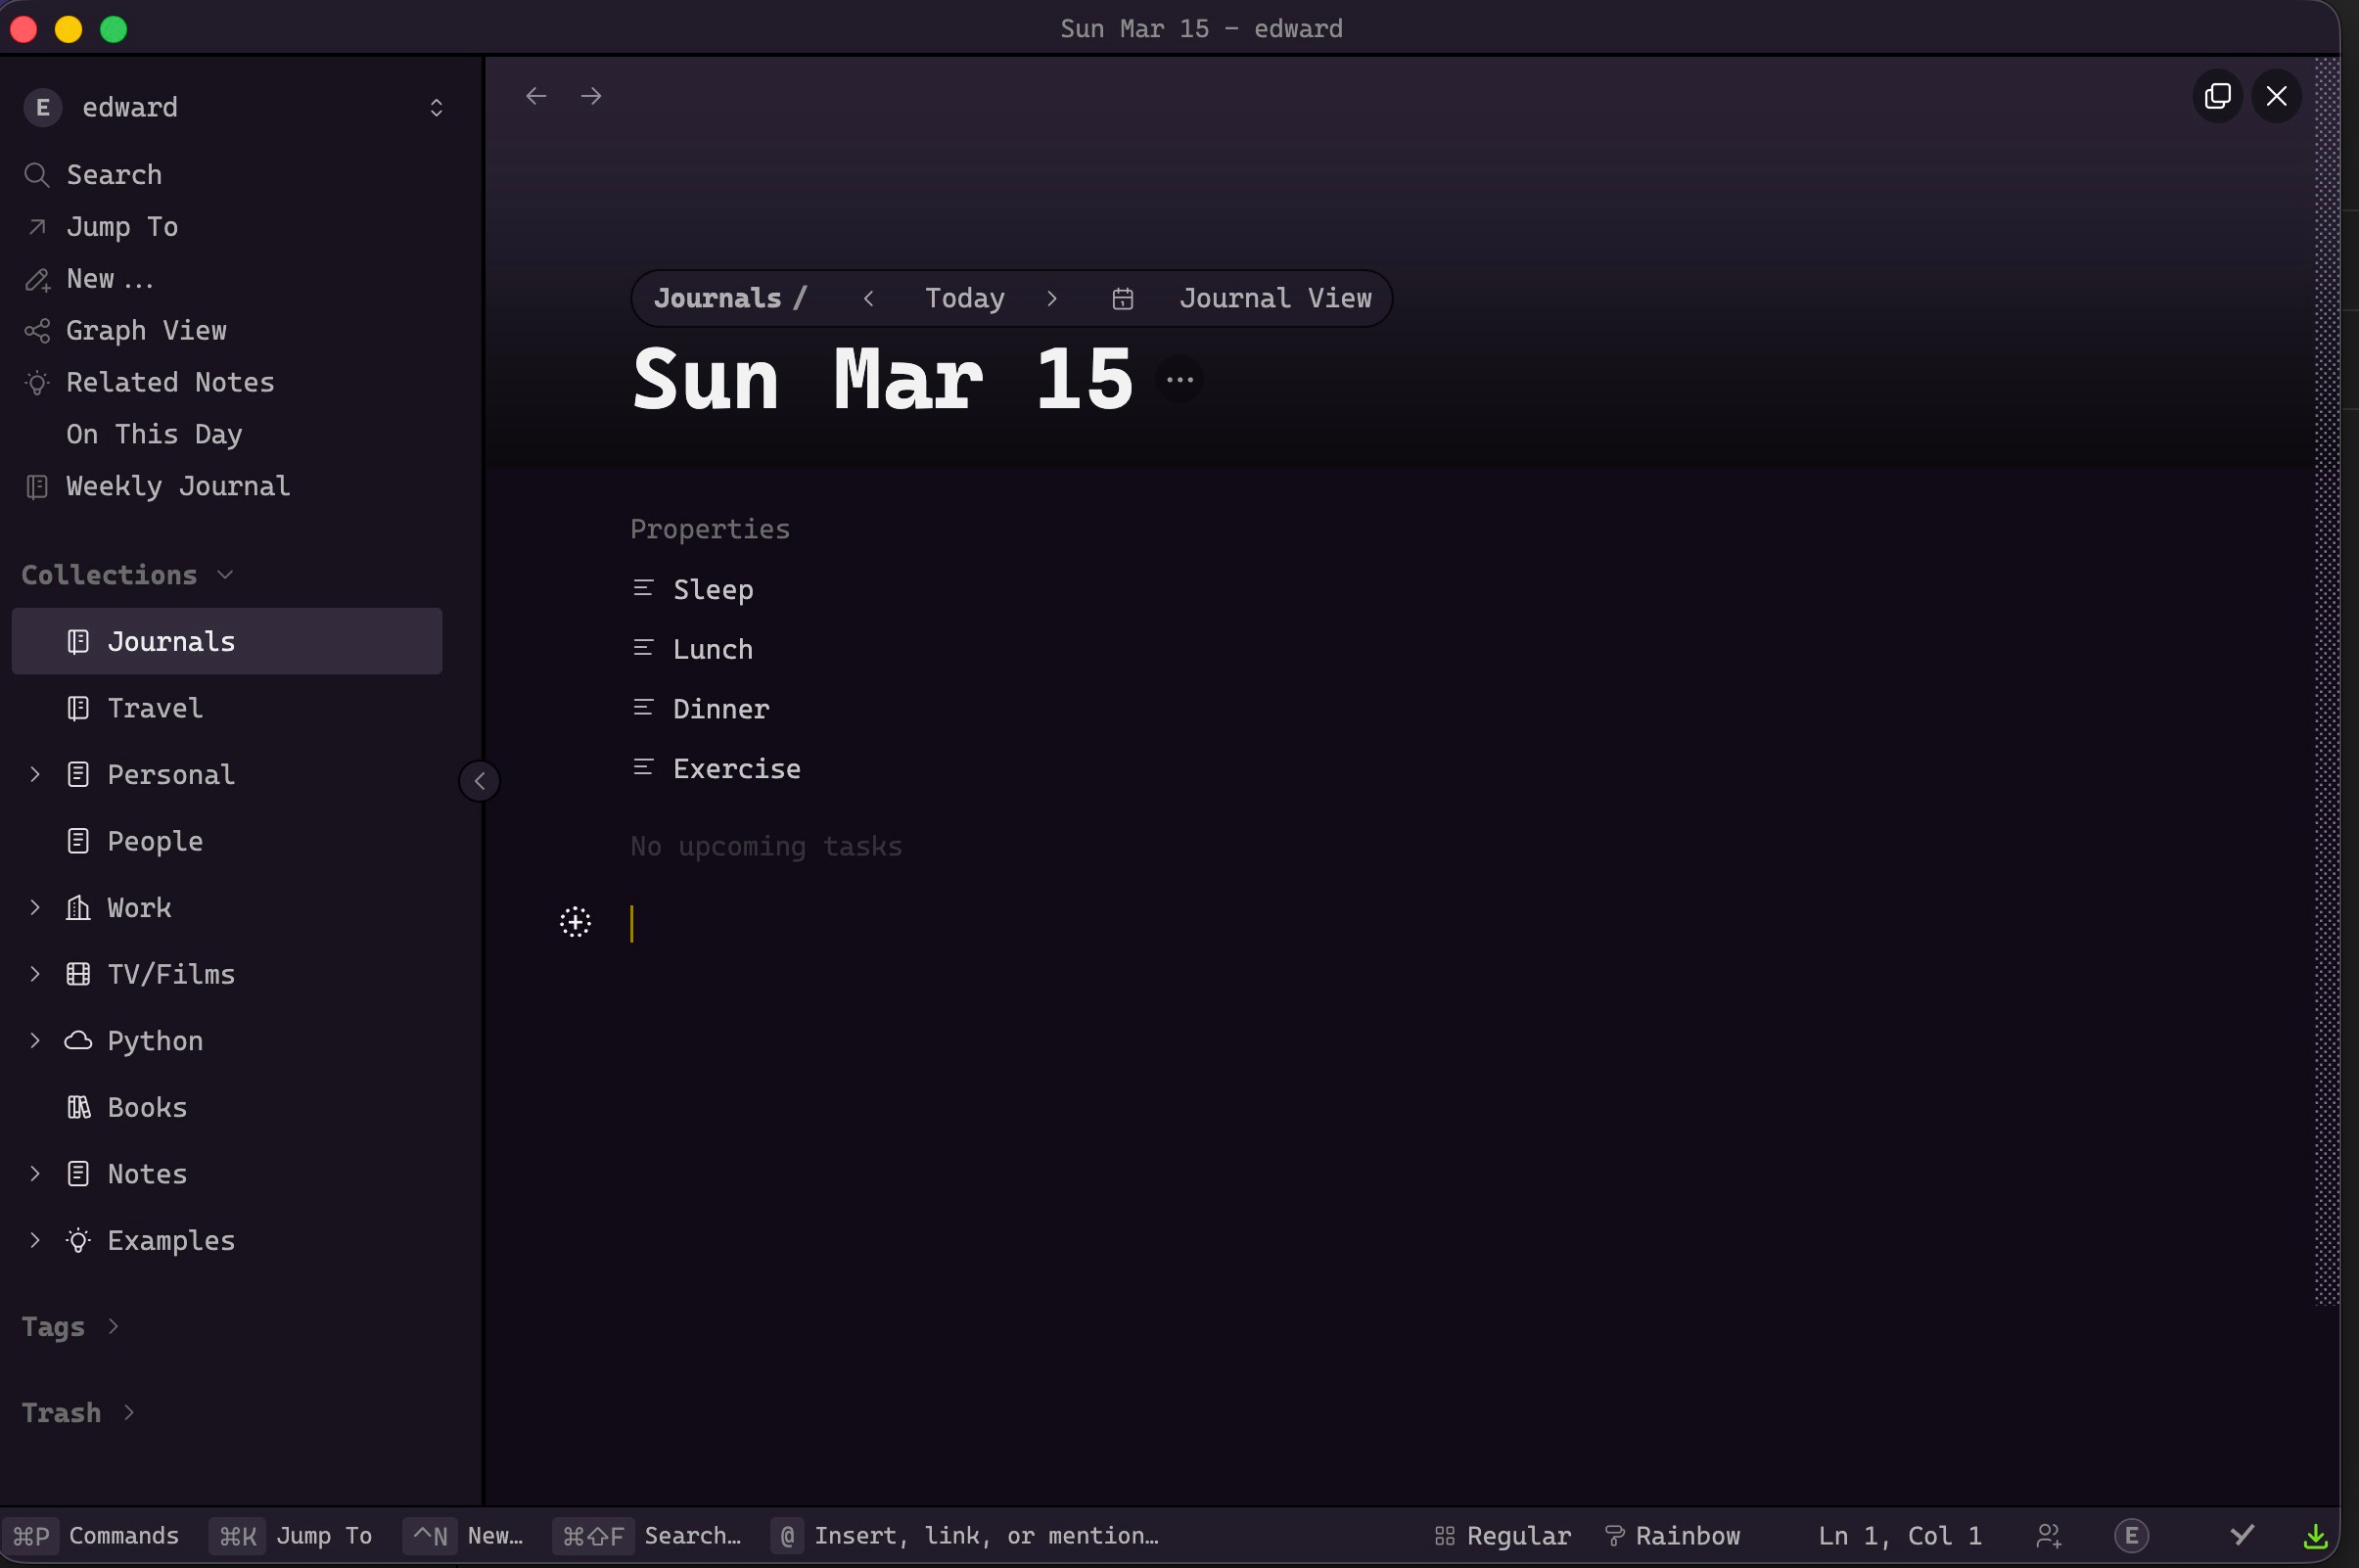Open the duplicate panel icon top right

click(x=2217, y=96)
